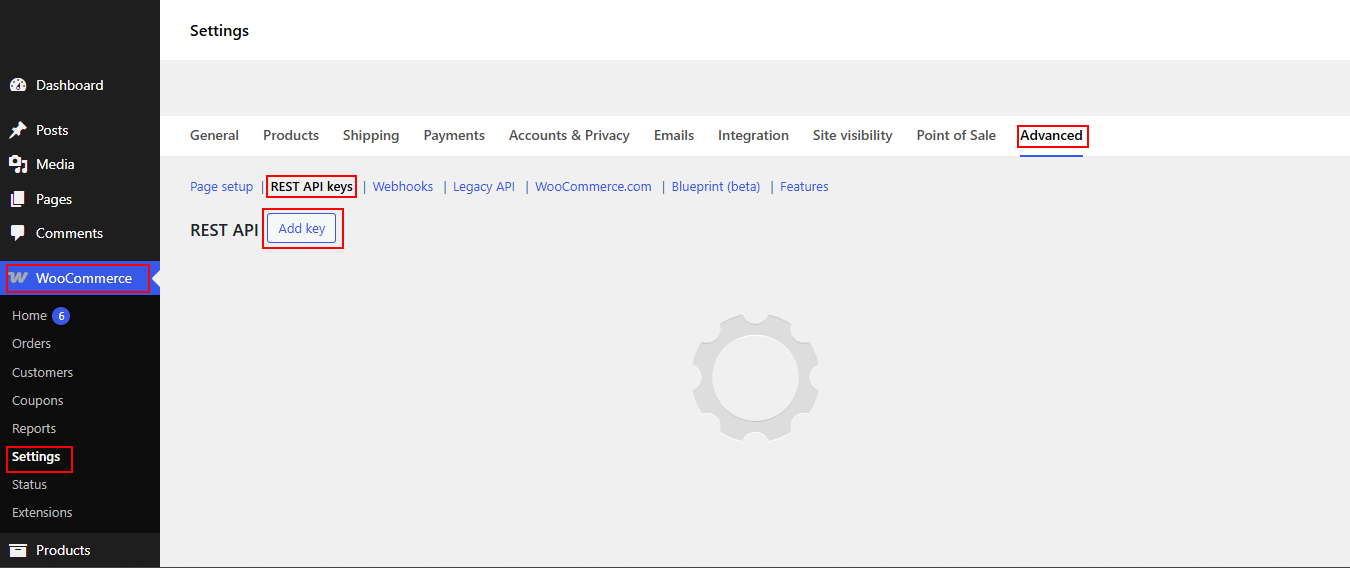1350x568 pixels.
Task: Open the Accounts & Privacy tab
Action: click(569, 135)
